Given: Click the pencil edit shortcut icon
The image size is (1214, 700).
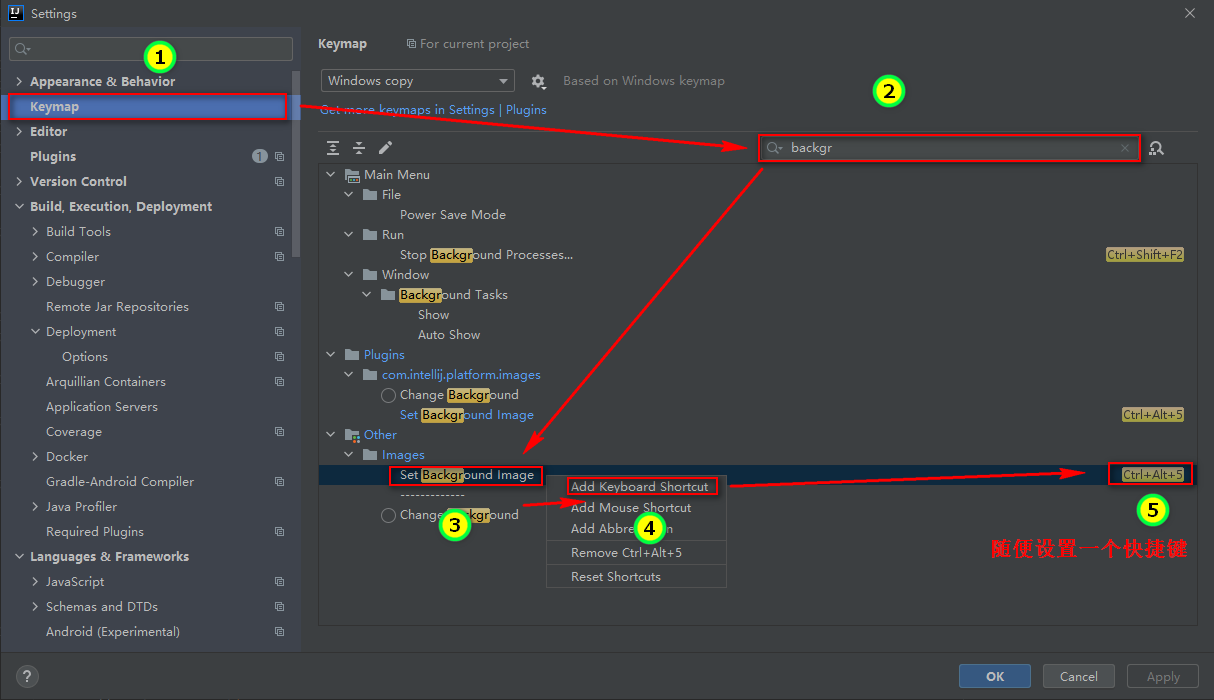Looking at the screenshot, I should pos(385,148).
